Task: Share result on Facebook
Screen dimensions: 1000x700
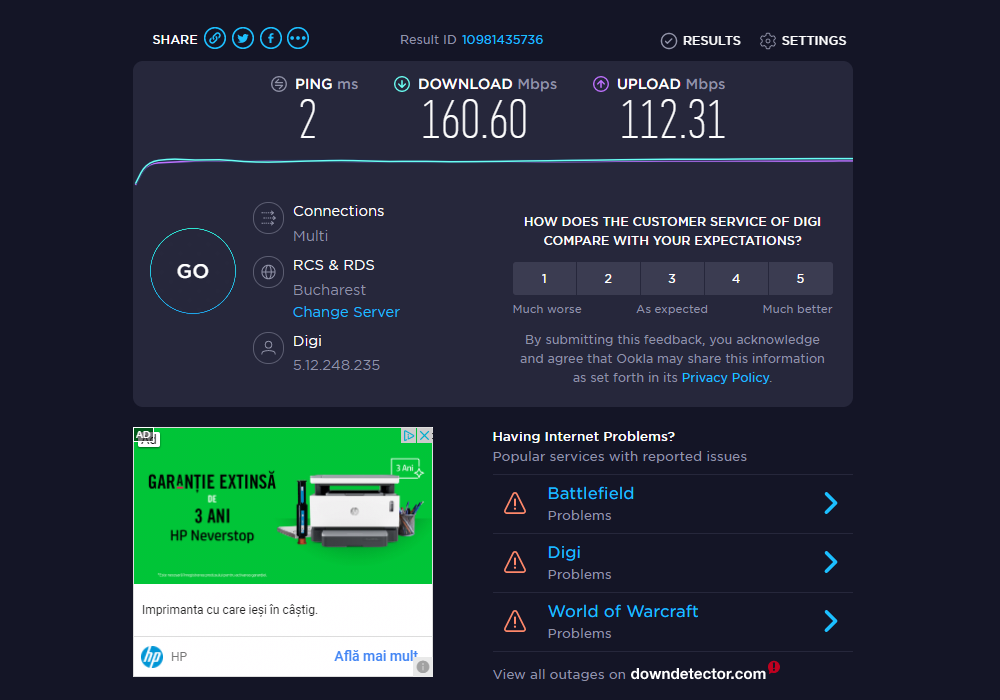Action: point(270,39)
